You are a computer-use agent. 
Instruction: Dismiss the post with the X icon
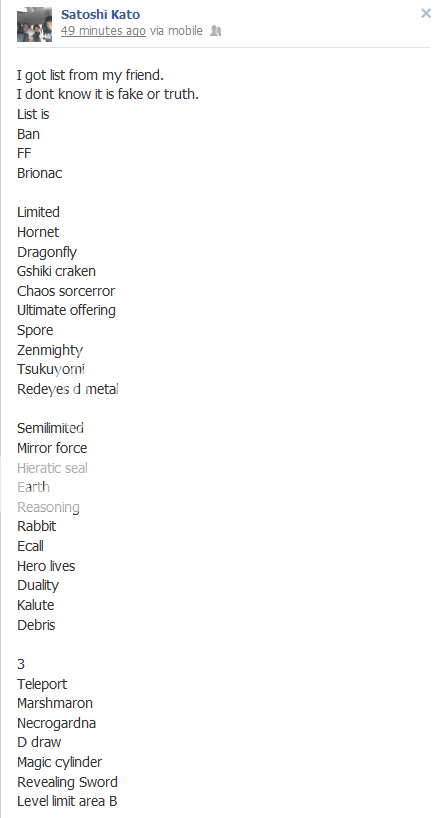tap(426, 13)
